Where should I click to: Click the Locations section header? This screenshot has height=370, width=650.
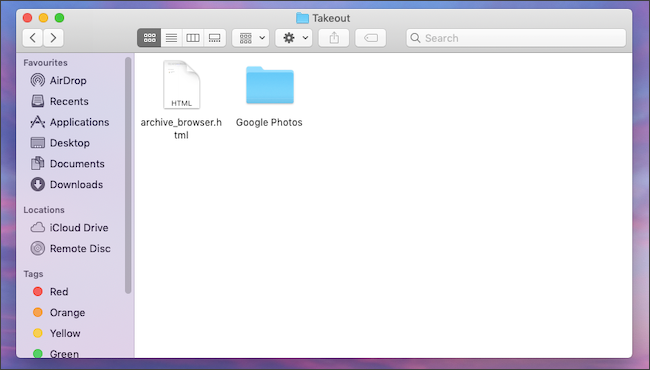[44, 210]
